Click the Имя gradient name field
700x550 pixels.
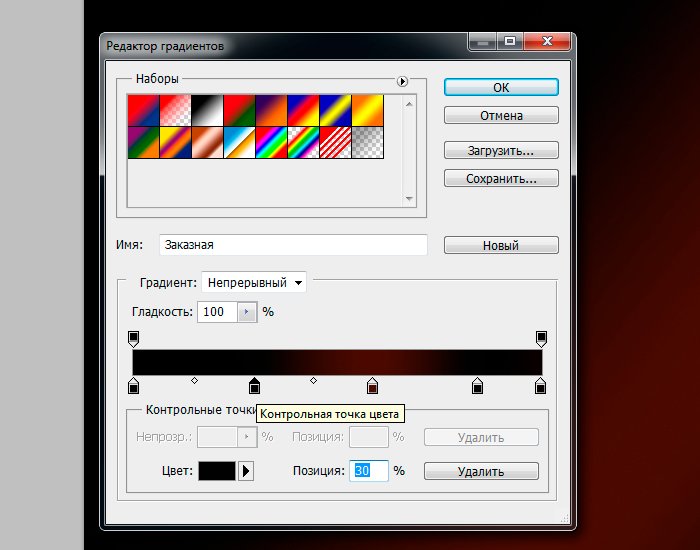293,244
